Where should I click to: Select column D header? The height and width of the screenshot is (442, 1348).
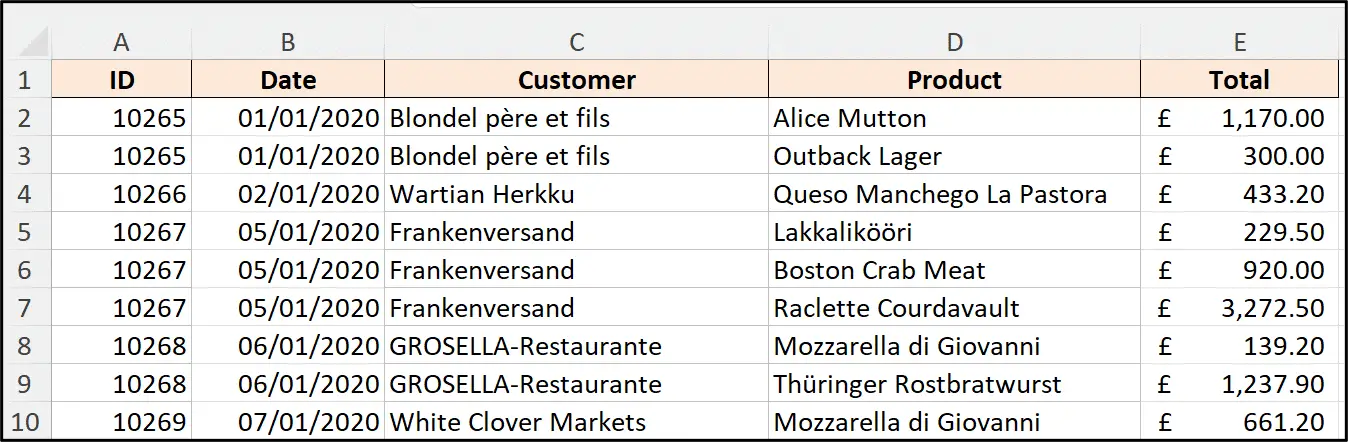point(954,42)
